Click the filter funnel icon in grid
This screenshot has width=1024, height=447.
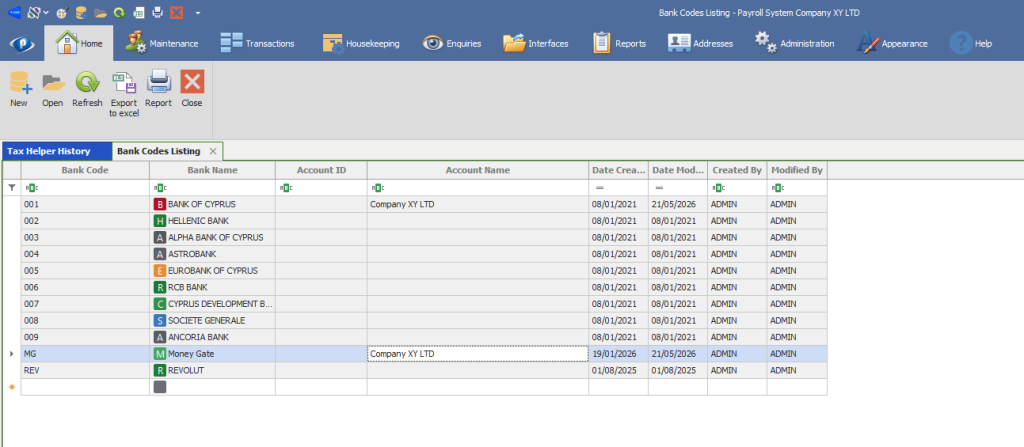[x=11, y=188]
